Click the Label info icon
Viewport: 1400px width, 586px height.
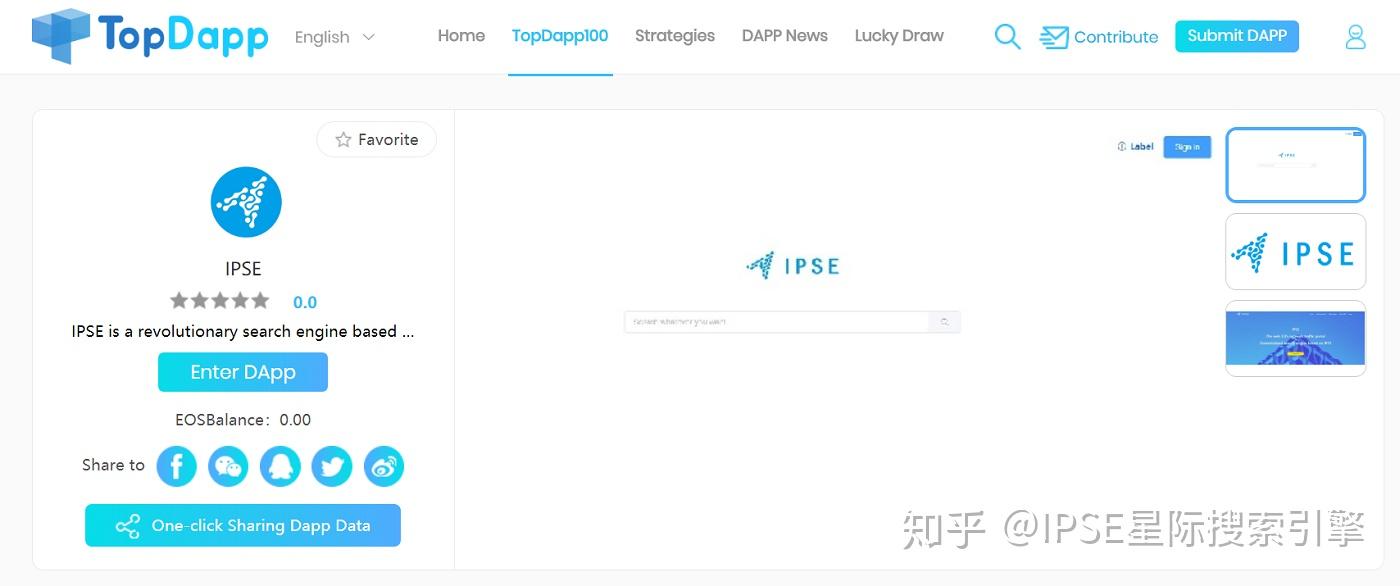coord(1122,146)
